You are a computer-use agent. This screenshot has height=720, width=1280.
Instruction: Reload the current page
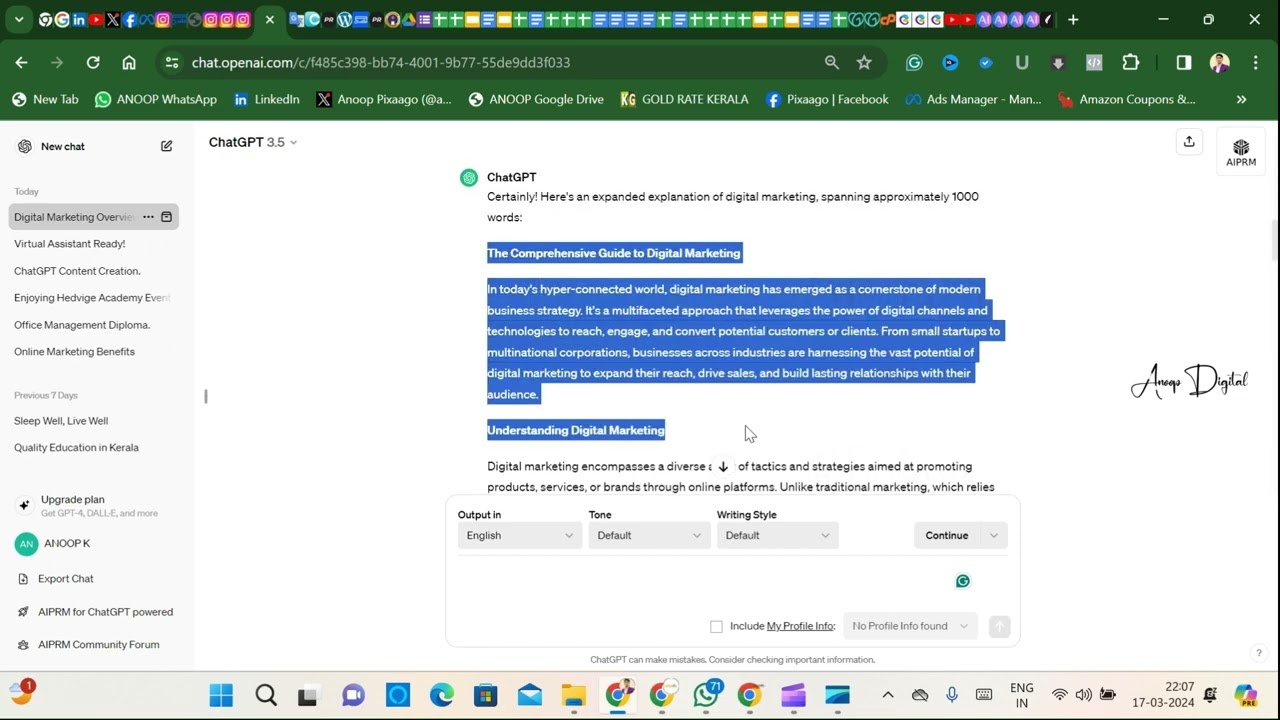[x=93, y=62]
